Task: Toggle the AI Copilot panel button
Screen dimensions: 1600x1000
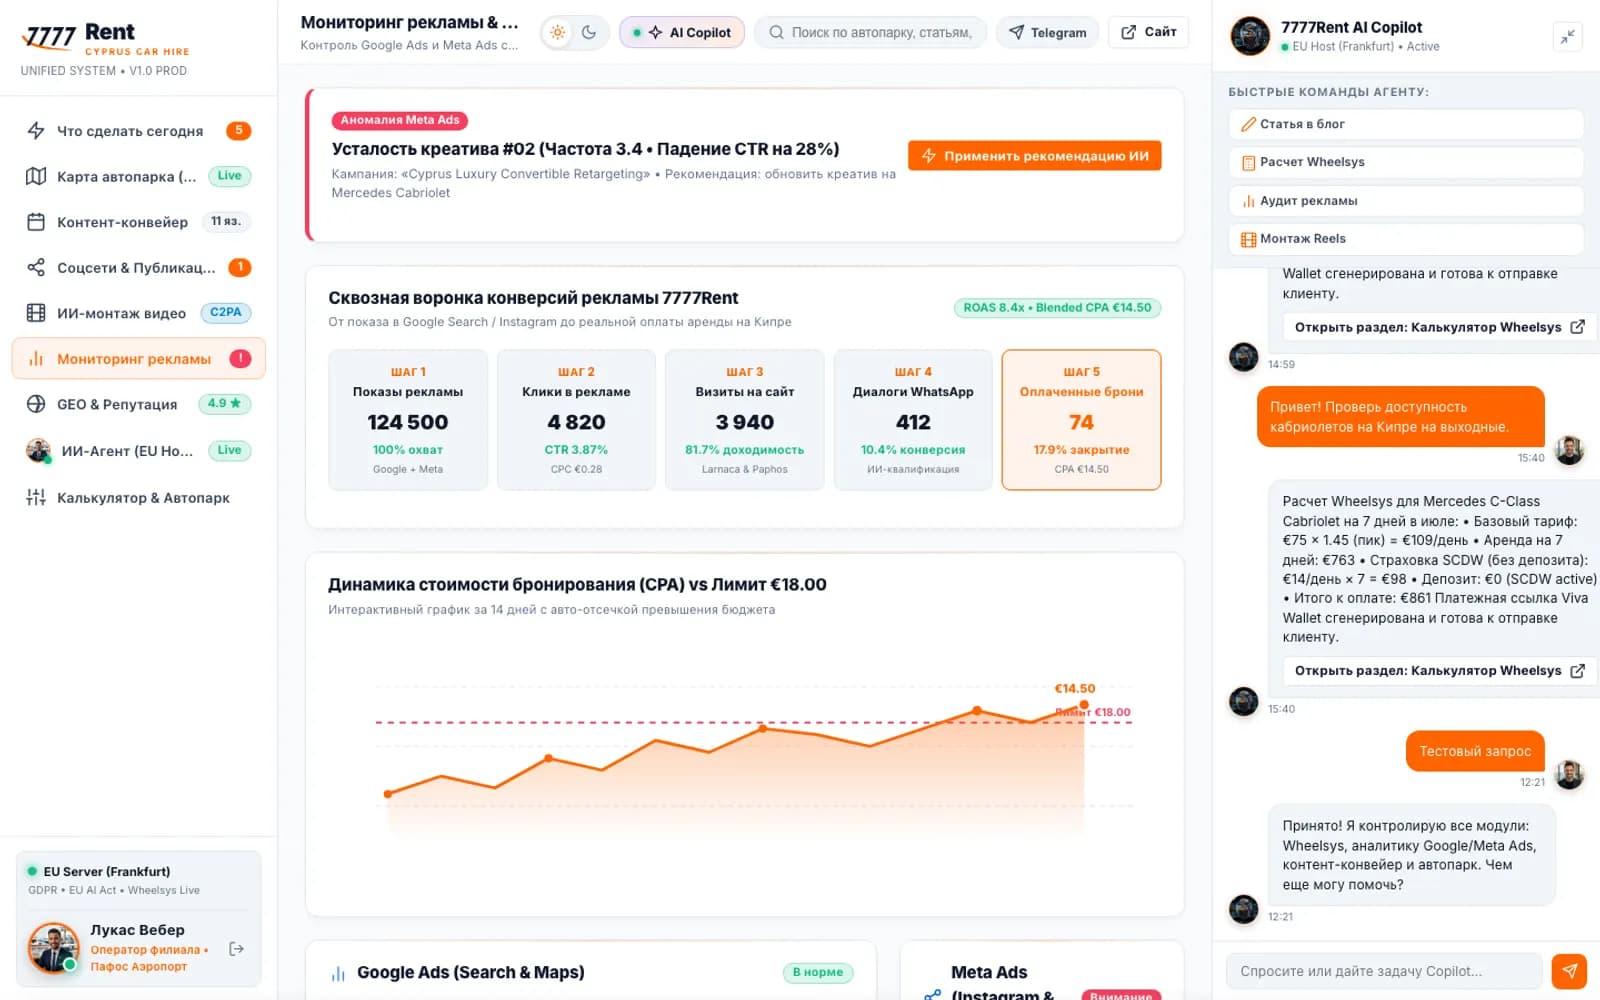Action: (682, 32)
